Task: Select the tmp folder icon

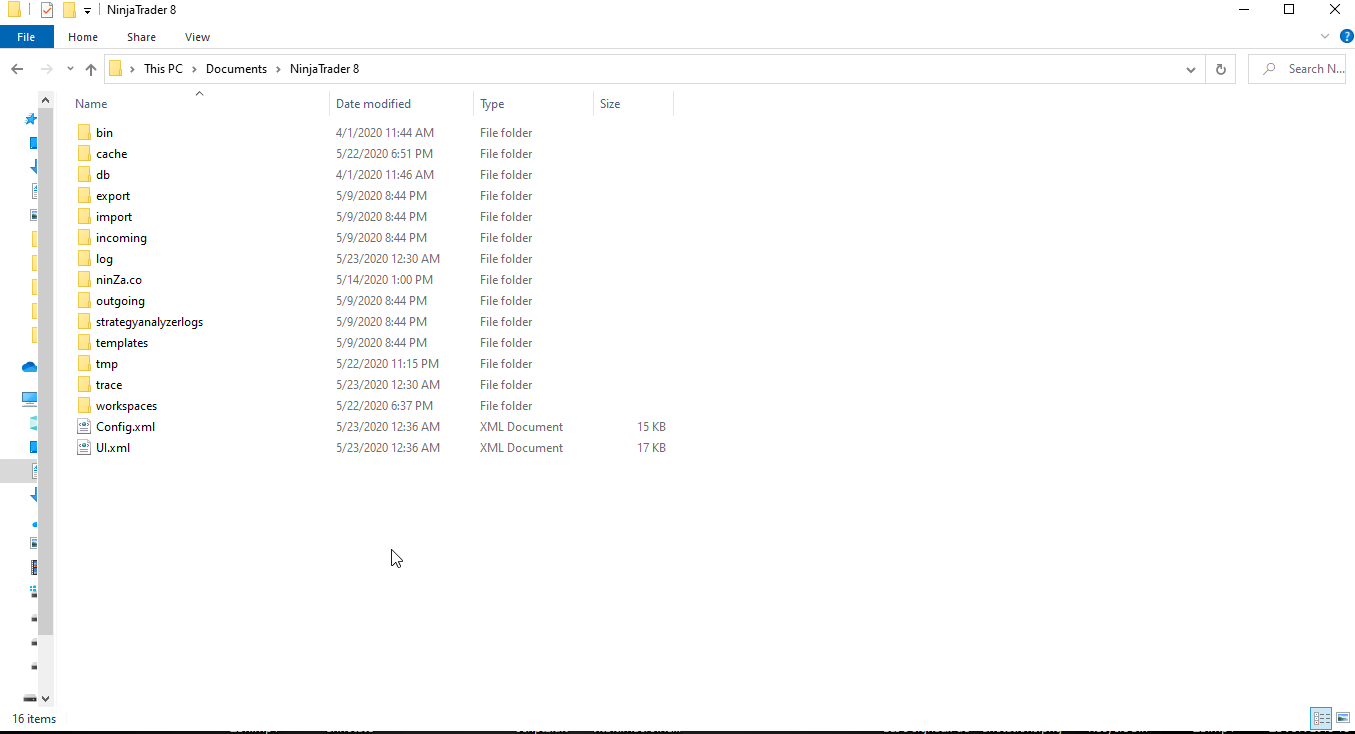Action: (x=84, y=364)
